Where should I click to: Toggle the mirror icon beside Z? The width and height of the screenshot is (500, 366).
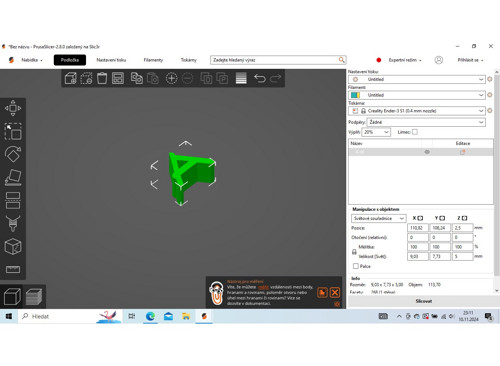click(464, 218)
